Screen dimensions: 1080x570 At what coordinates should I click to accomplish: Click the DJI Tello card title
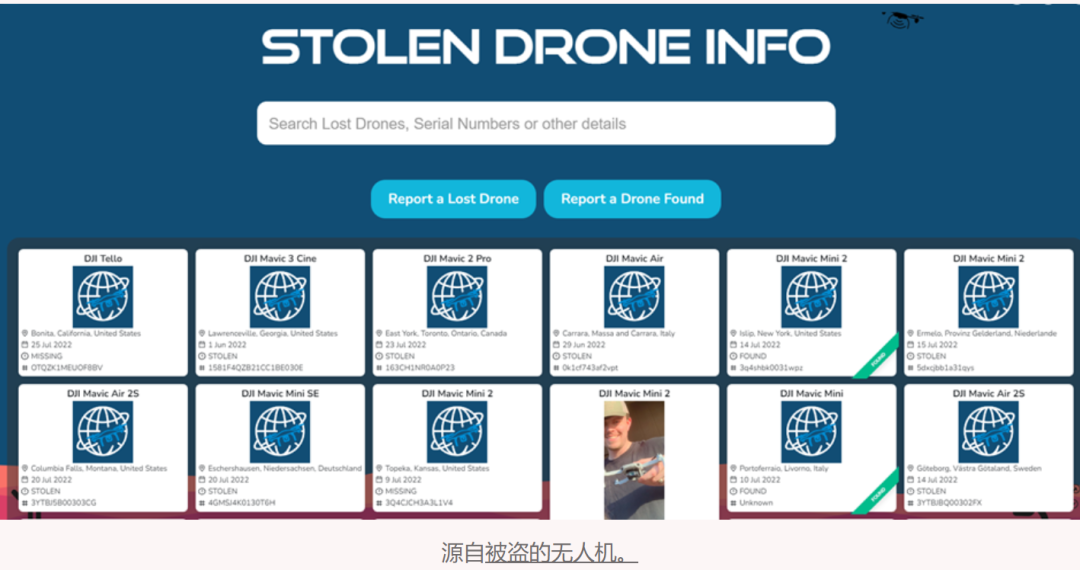(x=103, y=258)
